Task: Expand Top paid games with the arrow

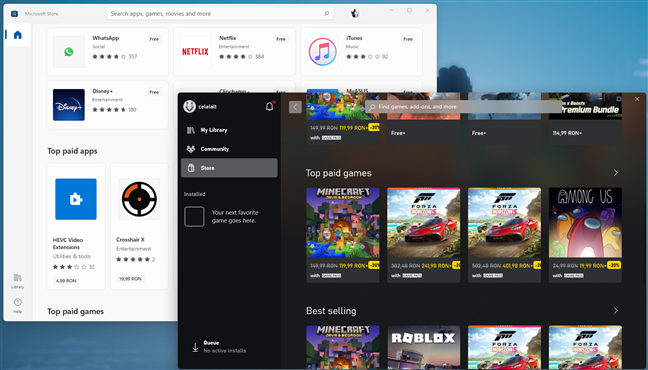Action: point(616,173)
